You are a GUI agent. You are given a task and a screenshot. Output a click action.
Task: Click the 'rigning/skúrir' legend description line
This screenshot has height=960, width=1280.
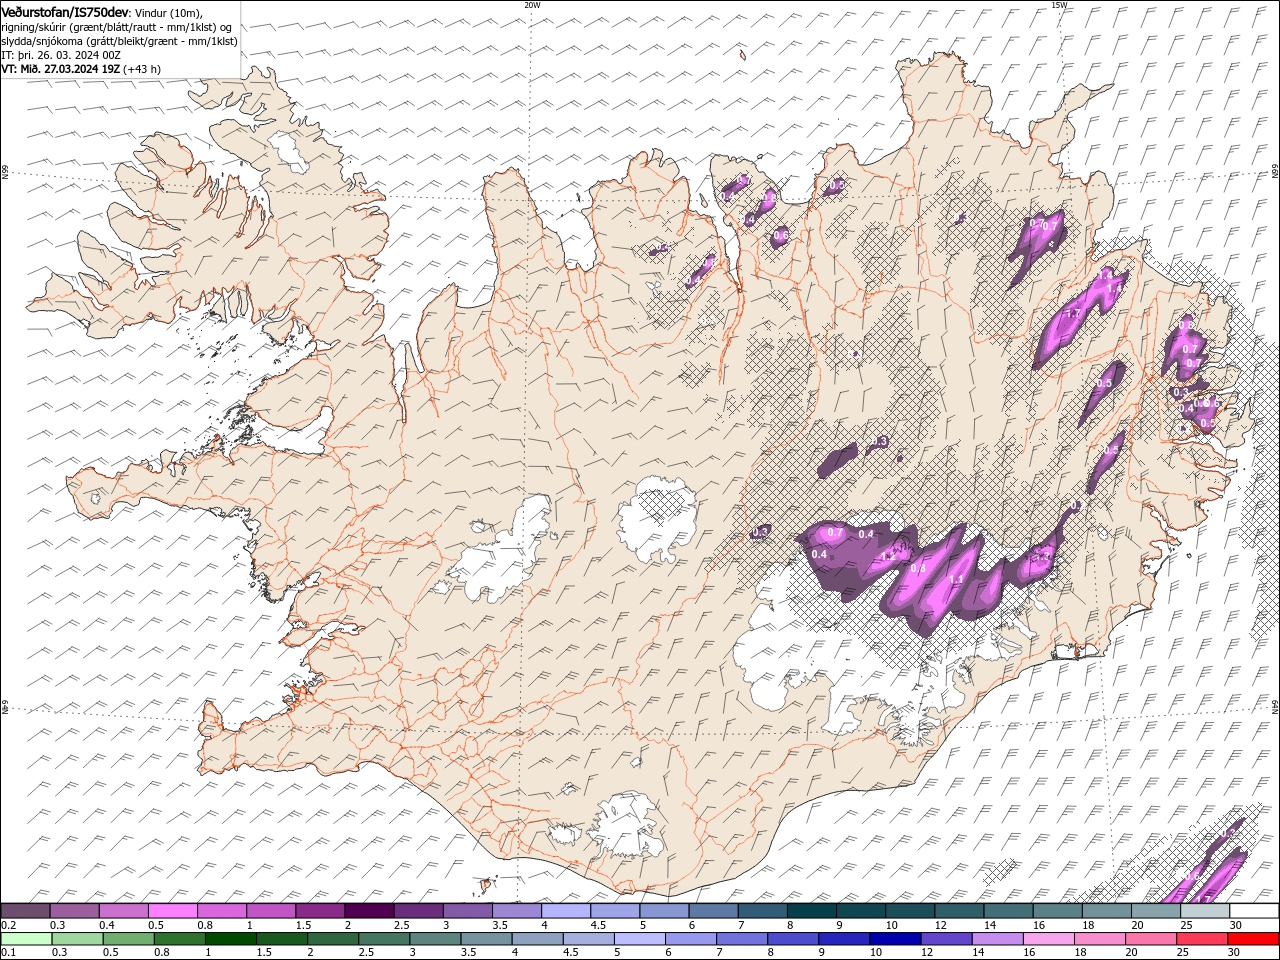click(x=117, y=27)
